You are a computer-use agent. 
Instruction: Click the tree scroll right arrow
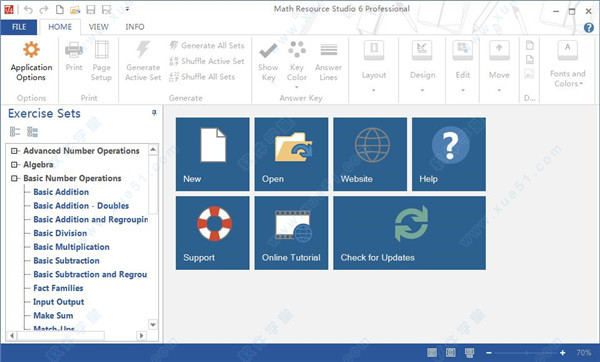[x=142, y=336]
